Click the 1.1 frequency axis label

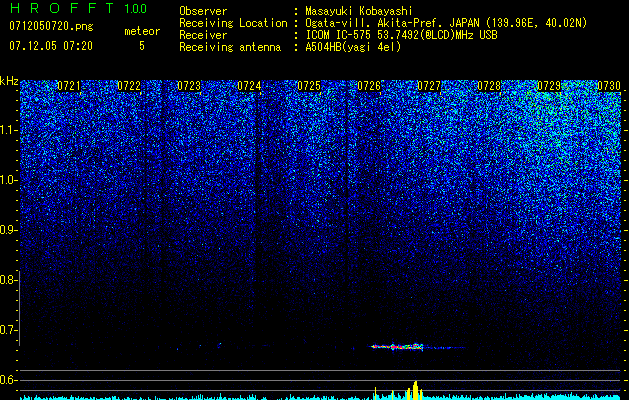[8, 130]
